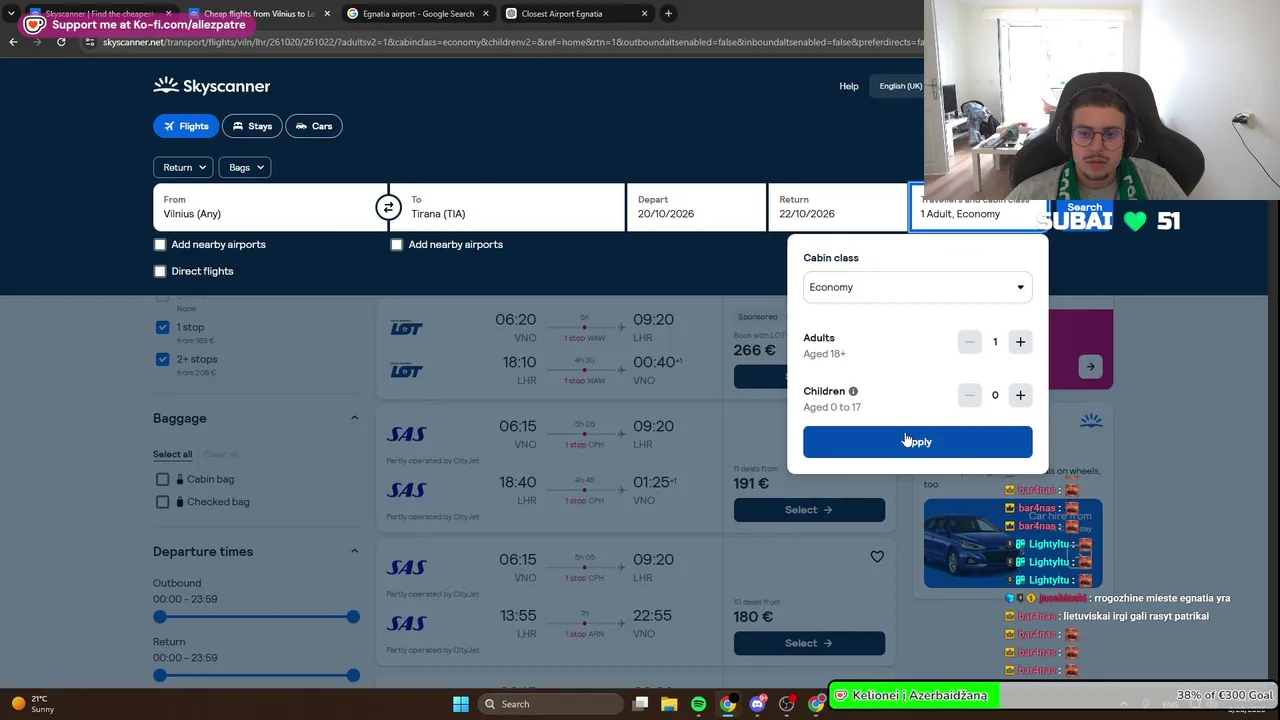This screenshot has width=1280, height=720.
Task: Adjust the Outbound departure time end handle
Action: (353, 617)
